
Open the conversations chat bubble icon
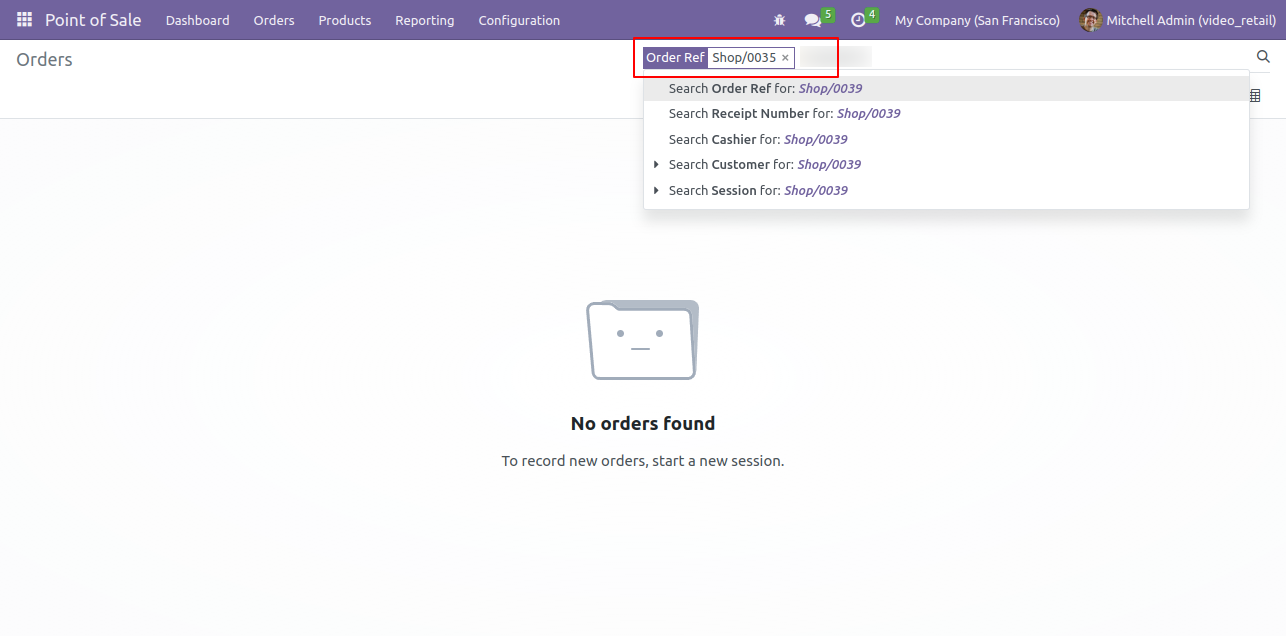[813, 20]
